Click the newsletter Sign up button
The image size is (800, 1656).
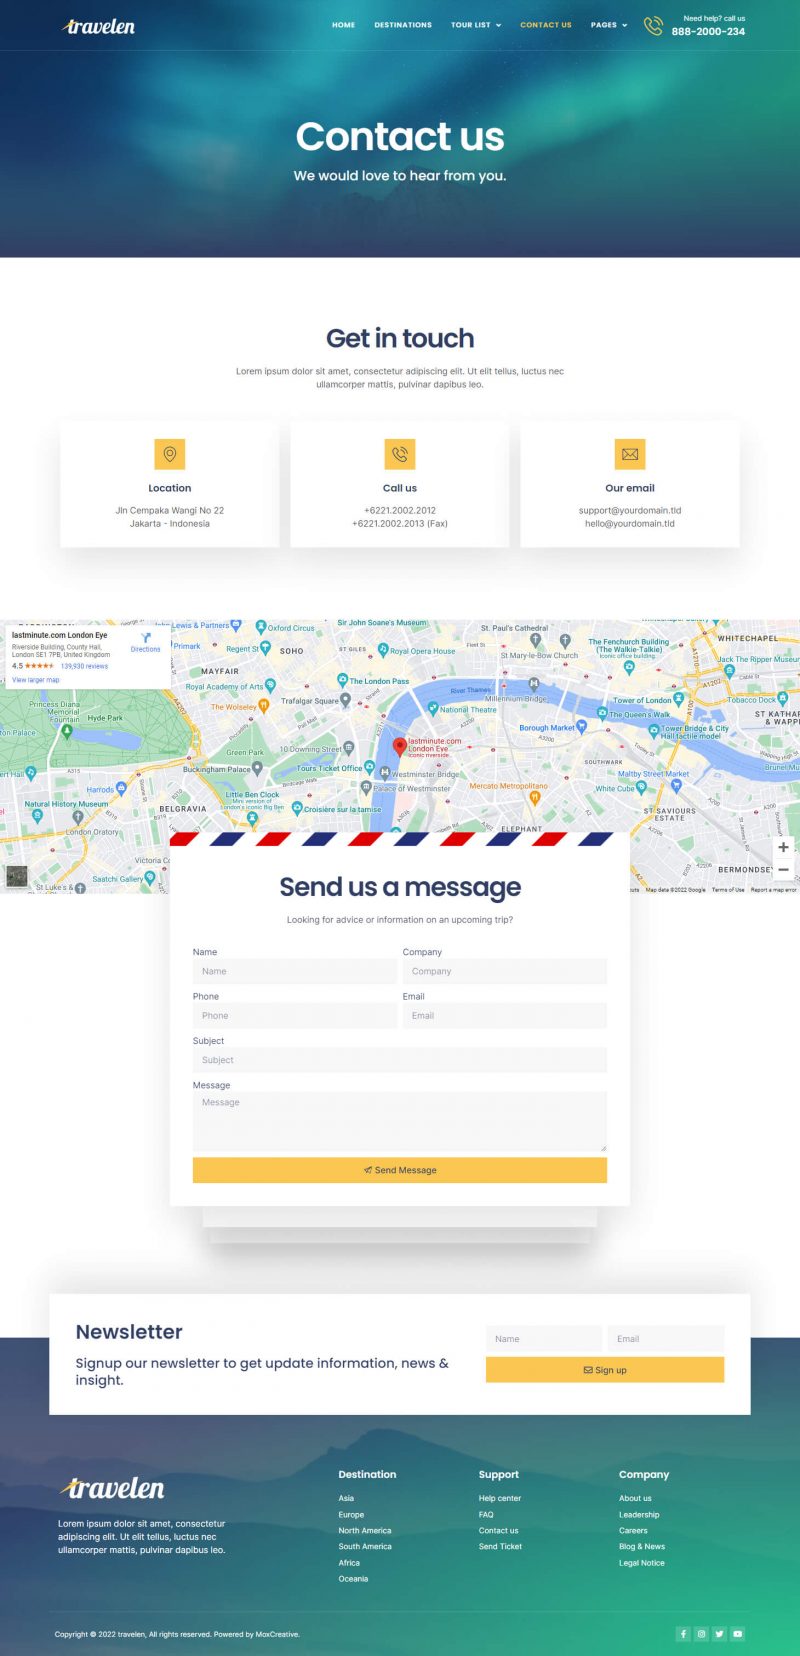point(604,1370)
